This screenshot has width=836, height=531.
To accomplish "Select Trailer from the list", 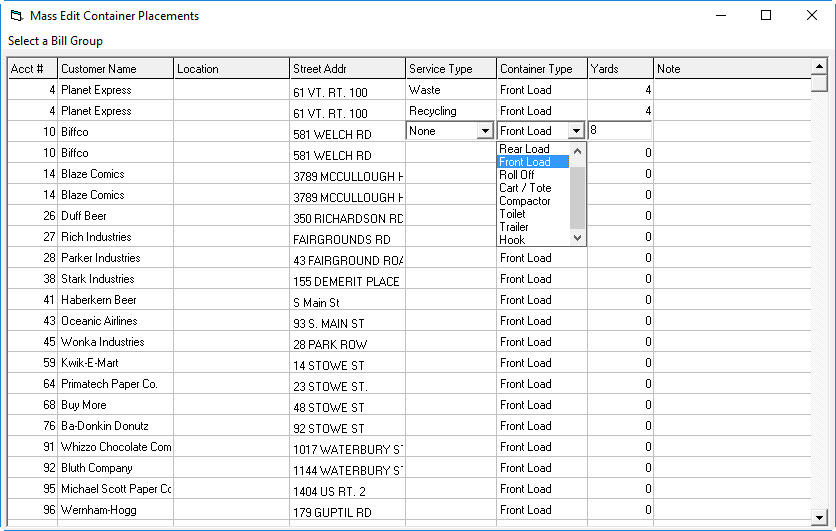I will point(514,227).
